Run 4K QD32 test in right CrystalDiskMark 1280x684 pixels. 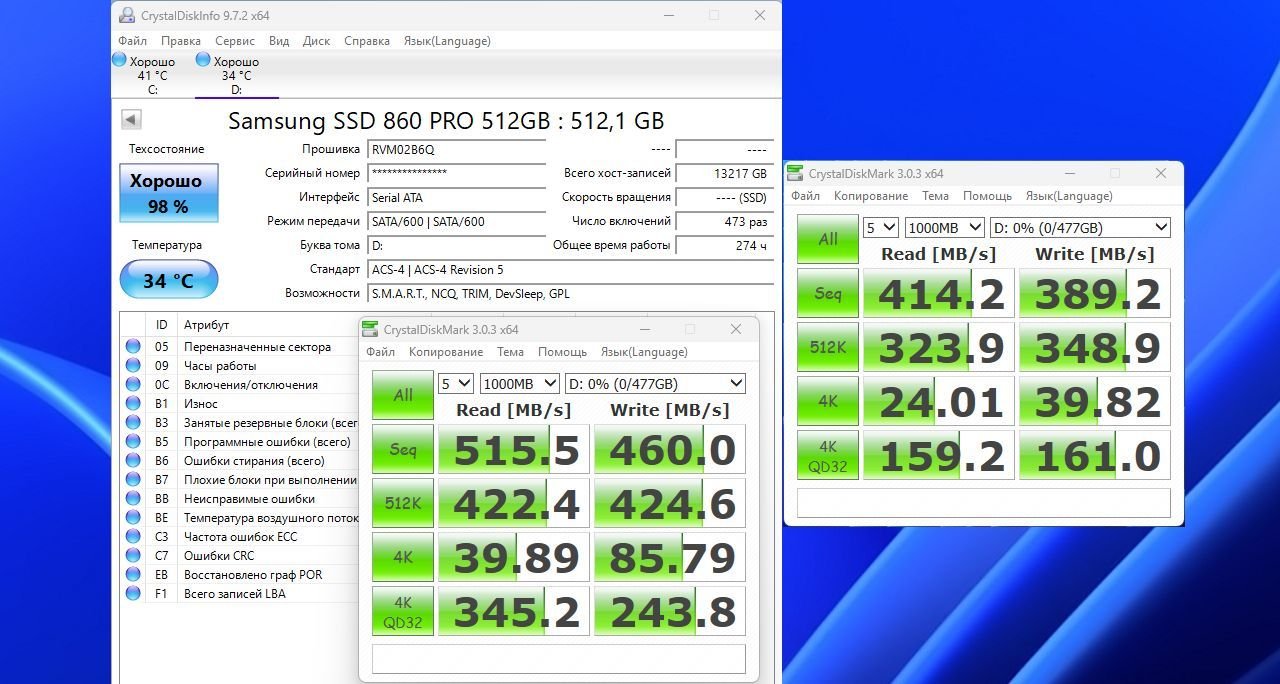[x=828, y=455]
